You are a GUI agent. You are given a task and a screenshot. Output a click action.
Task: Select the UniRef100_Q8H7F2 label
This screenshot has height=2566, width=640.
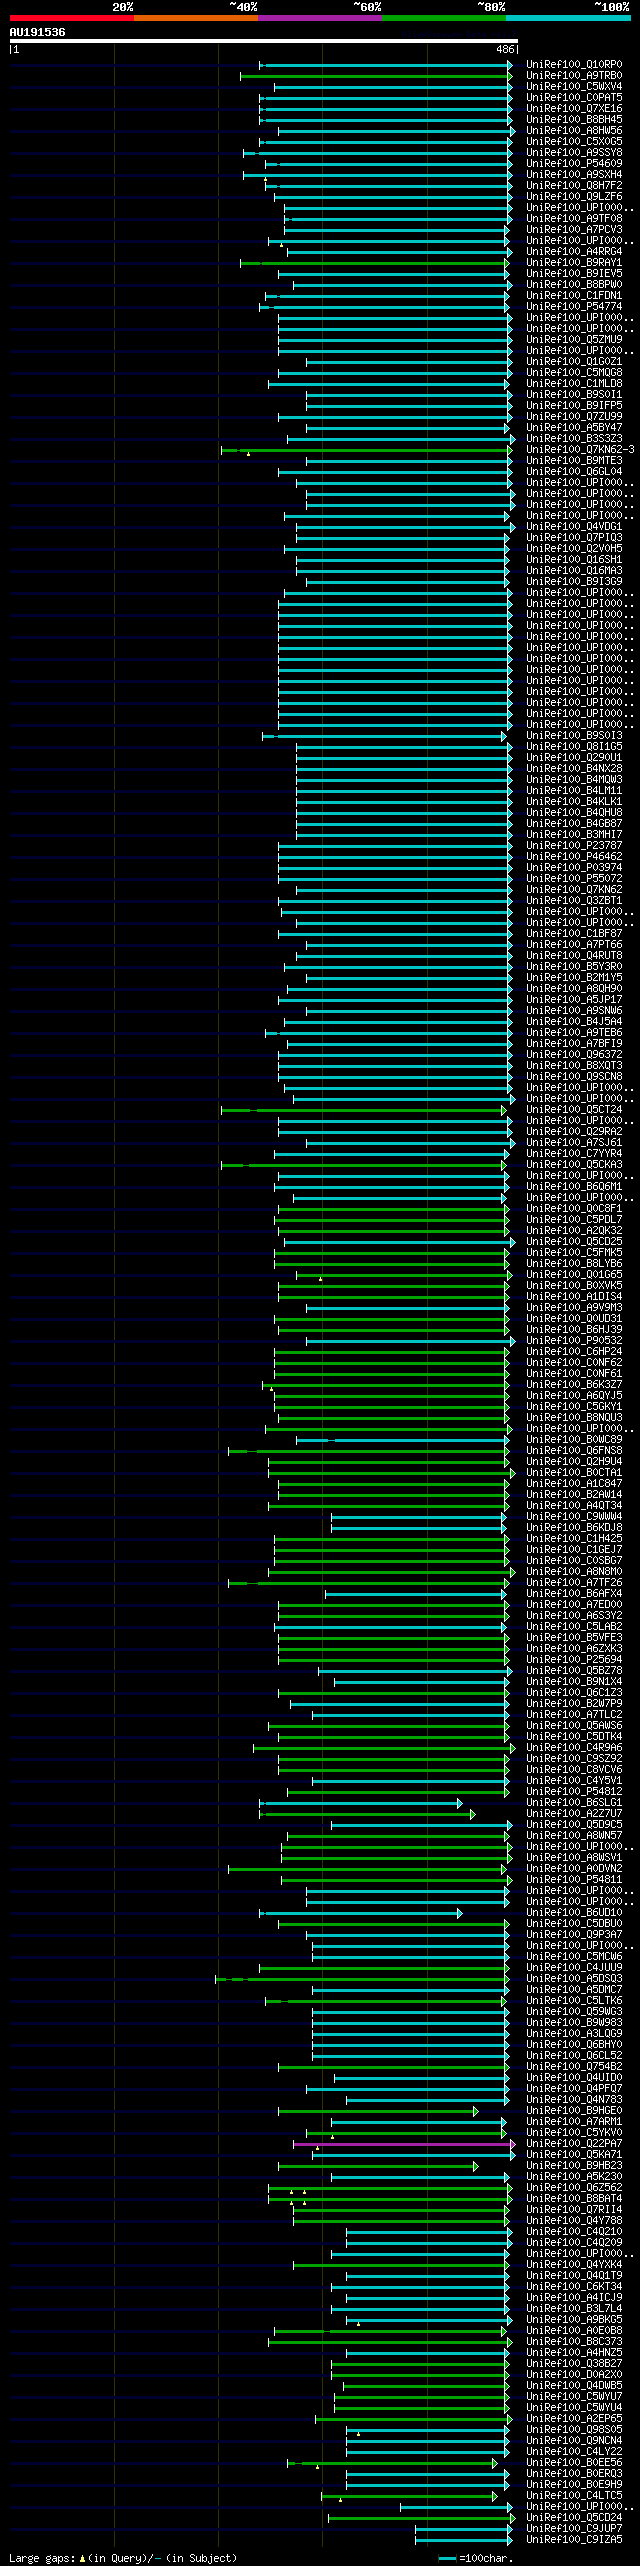pos(574,186)
